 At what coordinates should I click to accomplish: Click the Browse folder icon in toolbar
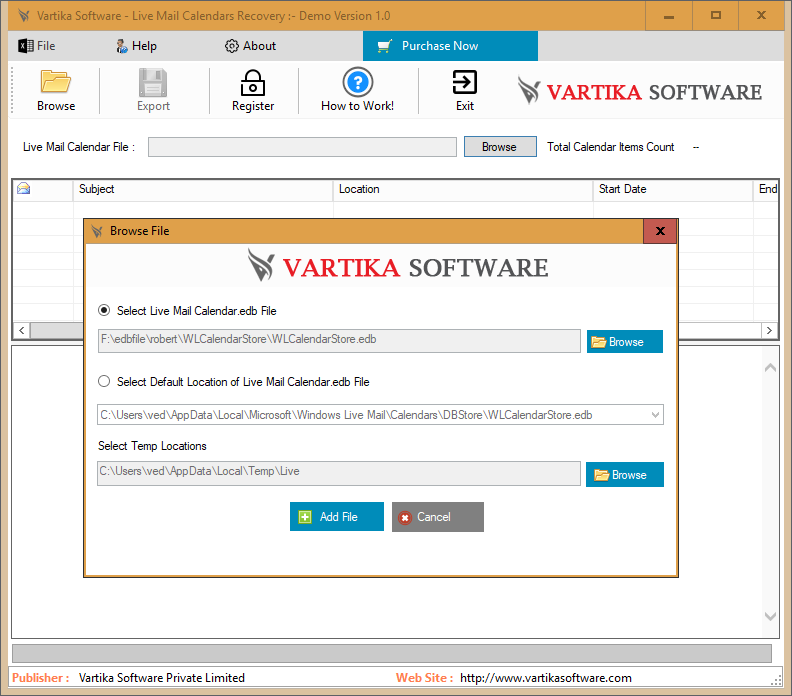(56, 82)
